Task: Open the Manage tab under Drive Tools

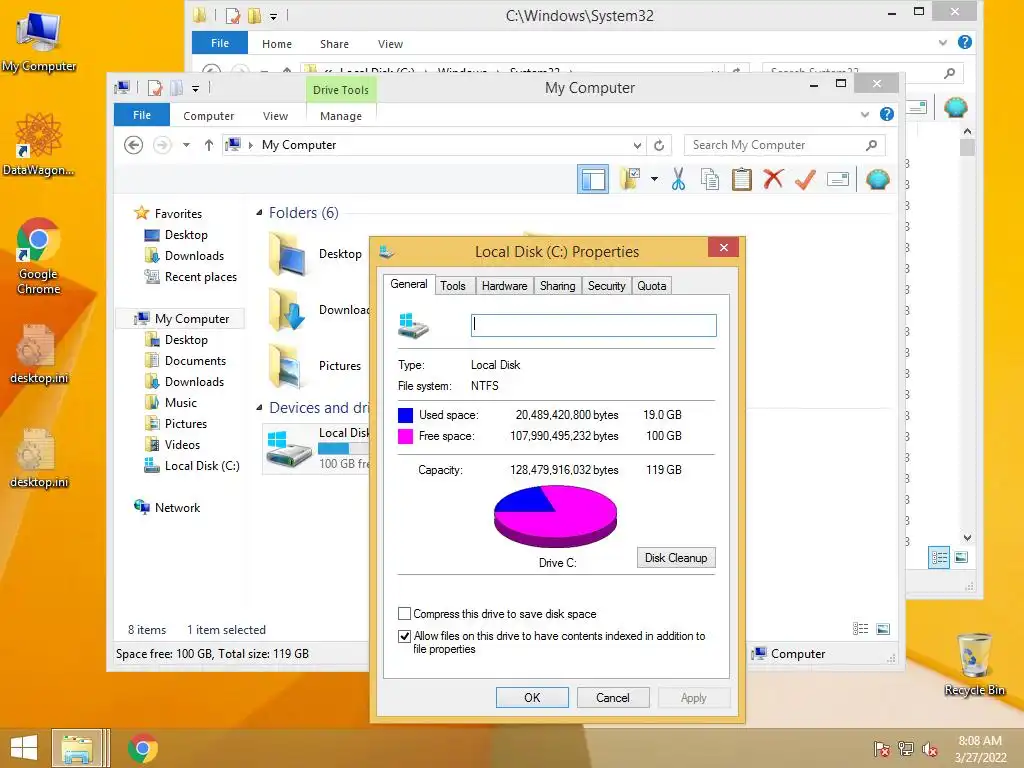Action: (x=341, y=116)
